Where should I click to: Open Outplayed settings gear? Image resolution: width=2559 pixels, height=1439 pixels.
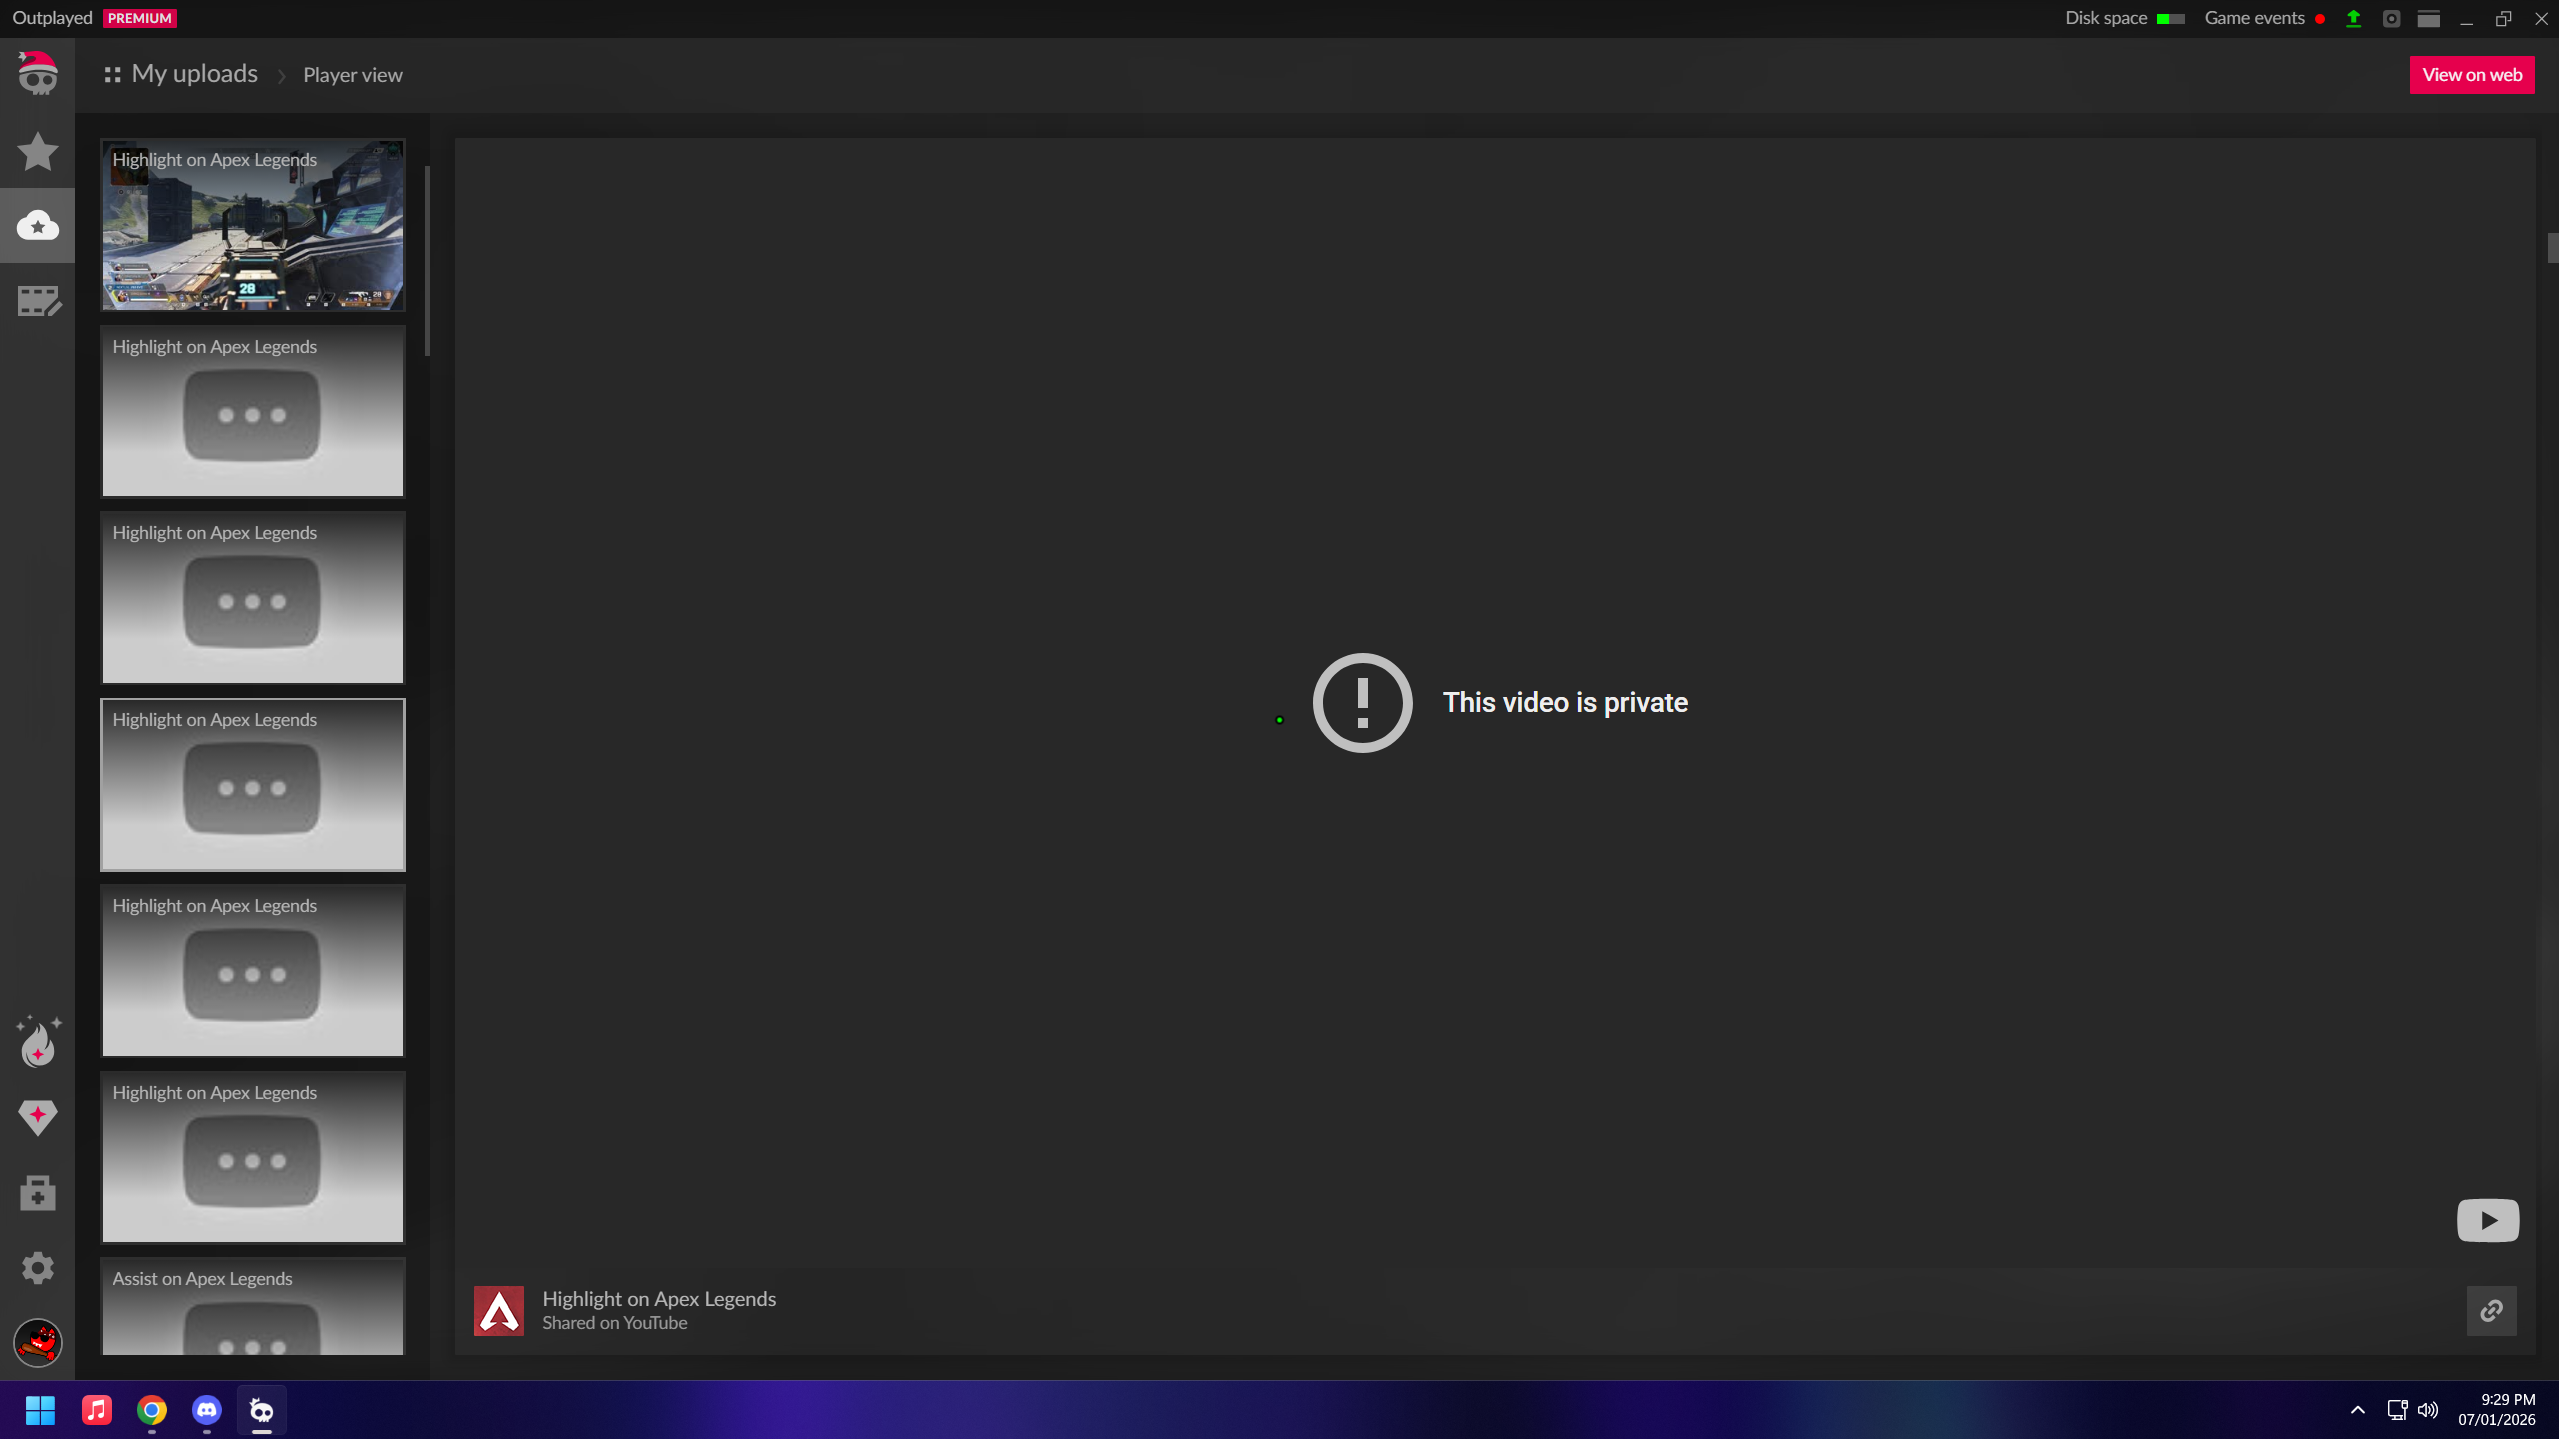click(38, 1267)
